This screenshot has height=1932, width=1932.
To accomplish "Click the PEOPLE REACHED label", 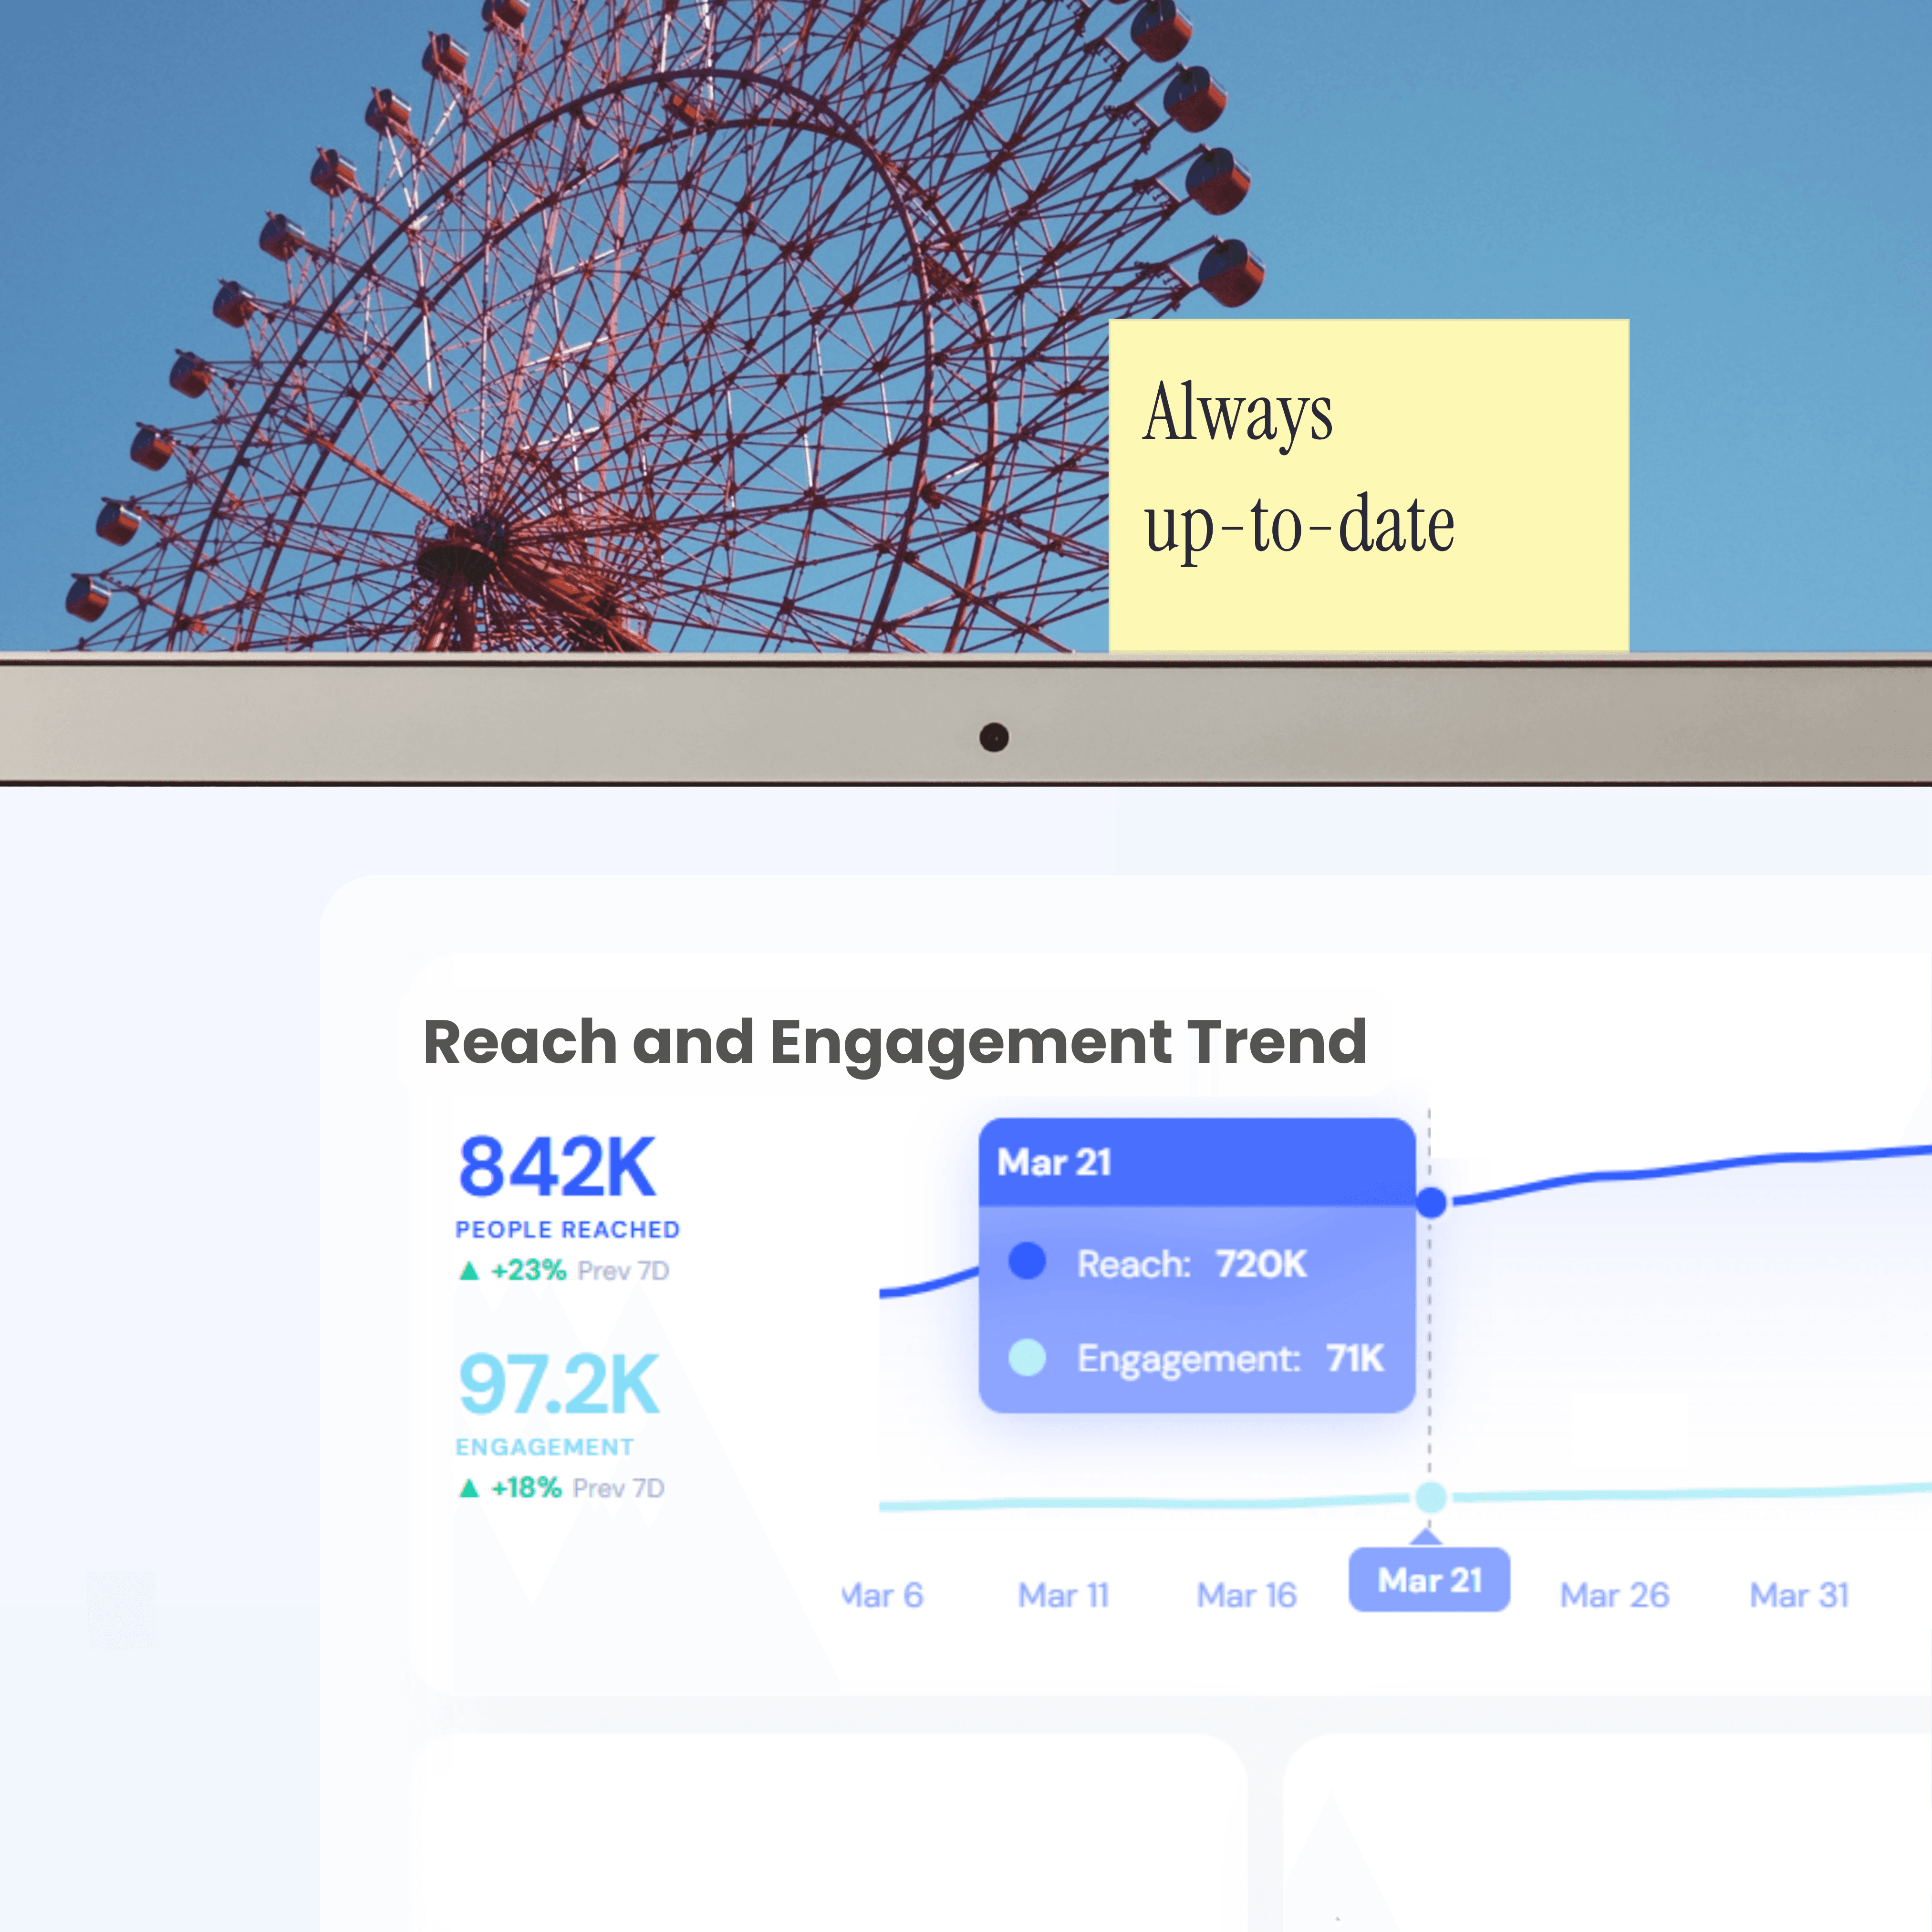I will [x=567, y=1229].
